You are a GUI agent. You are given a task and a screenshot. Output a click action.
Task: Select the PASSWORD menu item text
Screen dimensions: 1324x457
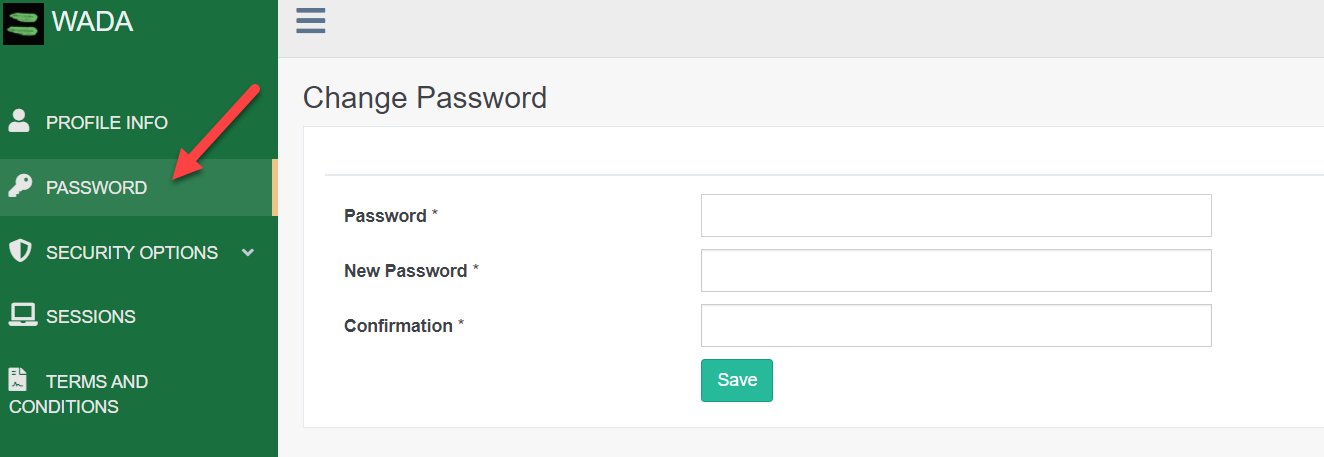tap(96, 188)
